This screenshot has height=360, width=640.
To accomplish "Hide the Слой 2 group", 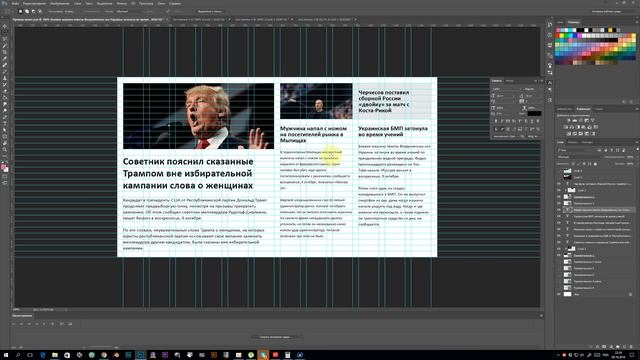I will click(559, 190).
